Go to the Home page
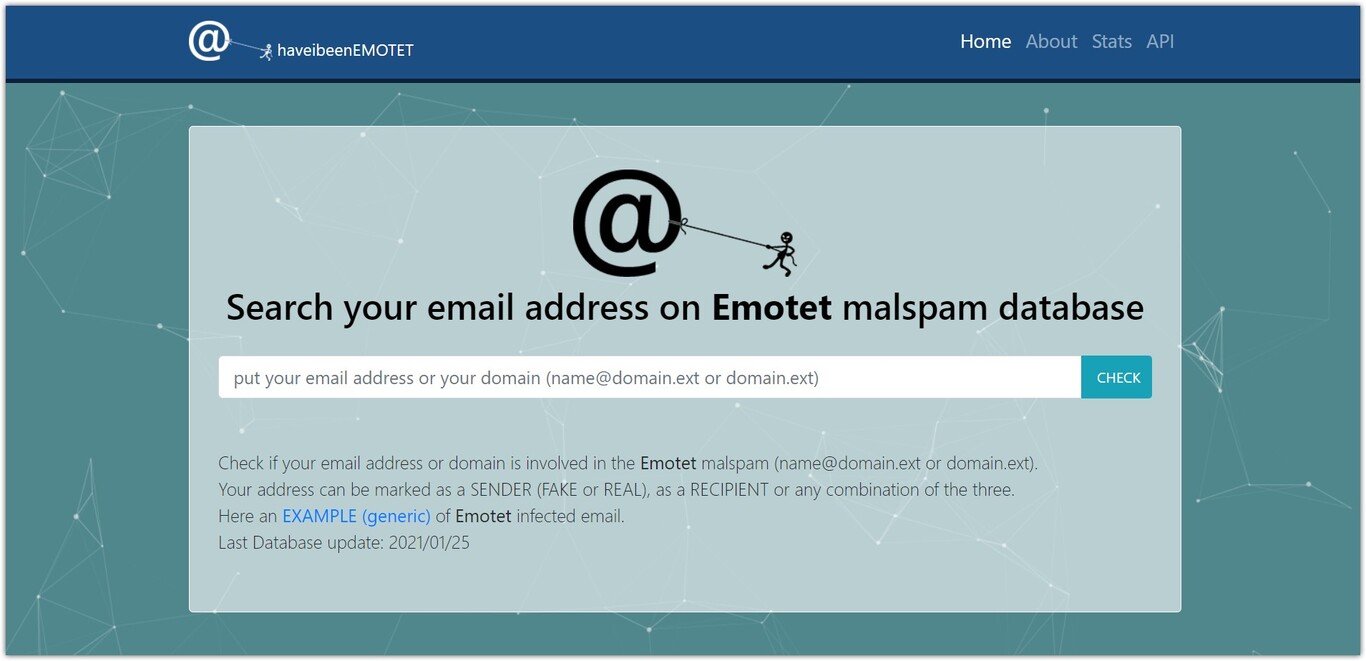 click(985, 41)
